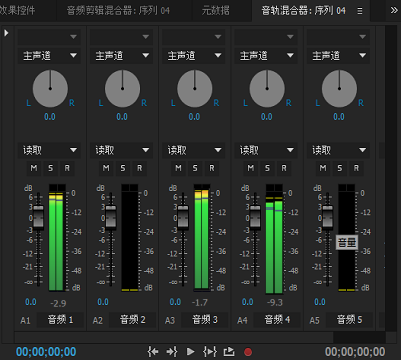The width and height of the screenshot is (401, 360).
Task: Go to In point transport button
Action: [x=153, y=351]
